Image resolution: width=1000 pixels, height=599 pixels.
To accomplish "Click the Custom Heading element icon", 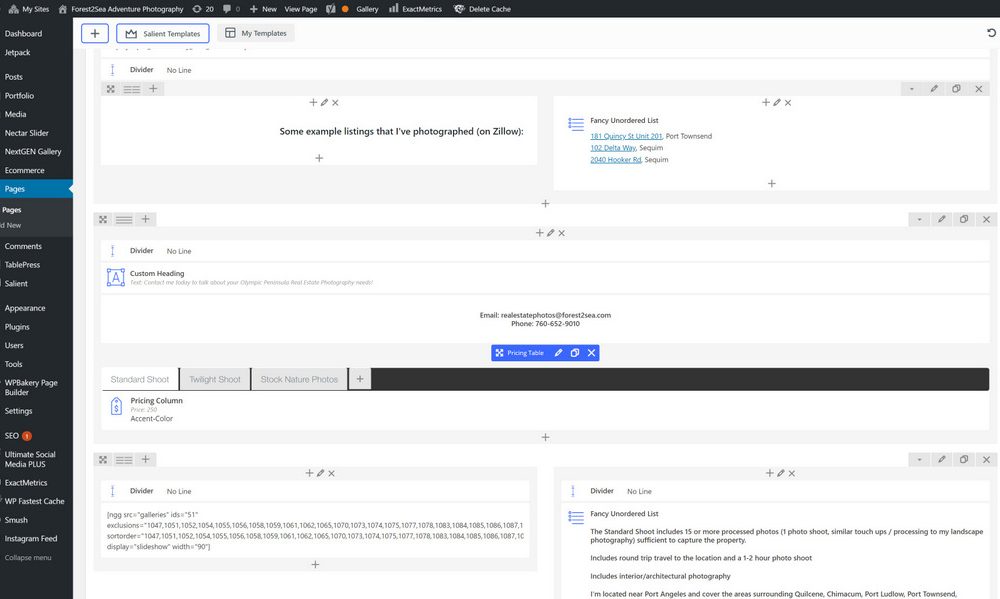I will point(116,277).
